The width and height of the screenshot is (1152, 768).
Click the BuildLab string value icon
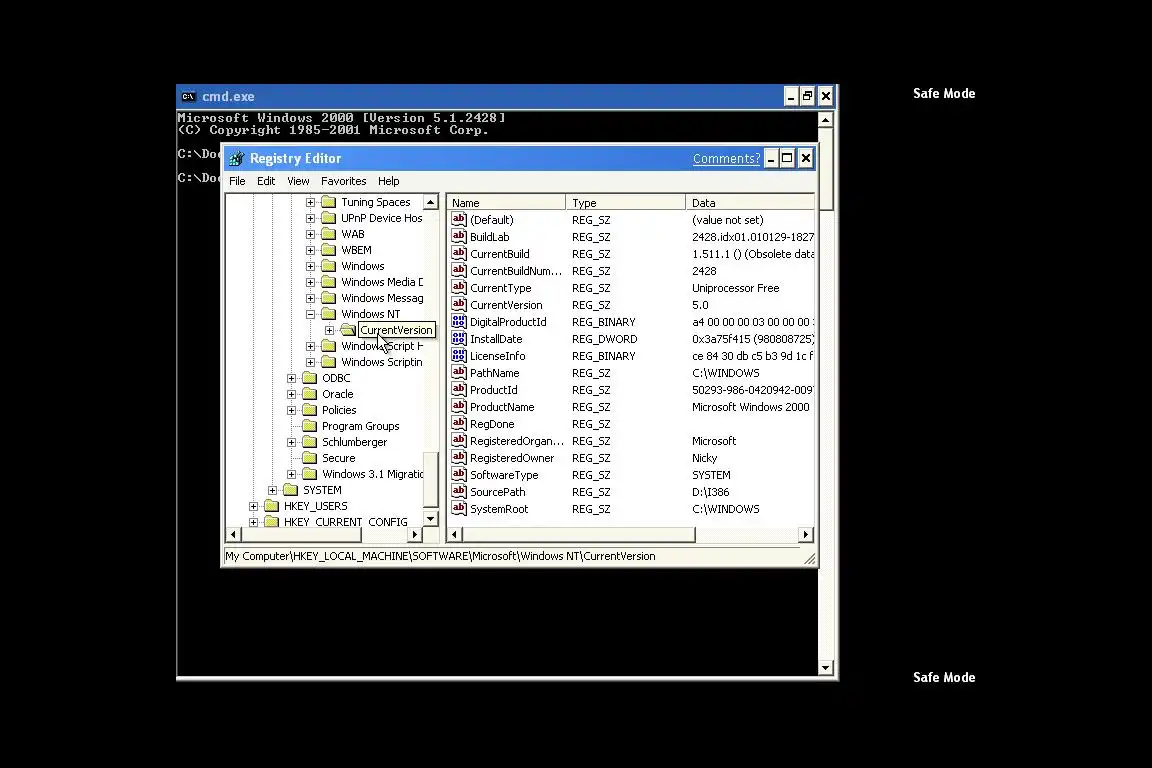(x=459, y=236)
